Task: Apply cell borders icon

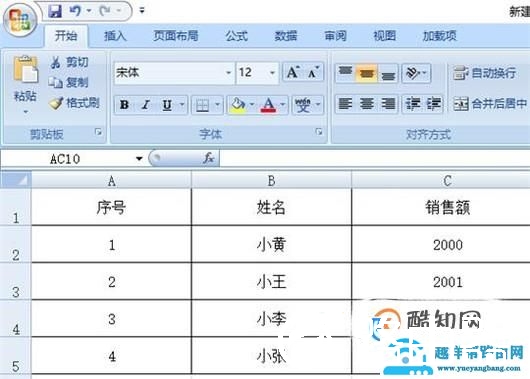Action: pyautogui.click(x=202, y=105)
